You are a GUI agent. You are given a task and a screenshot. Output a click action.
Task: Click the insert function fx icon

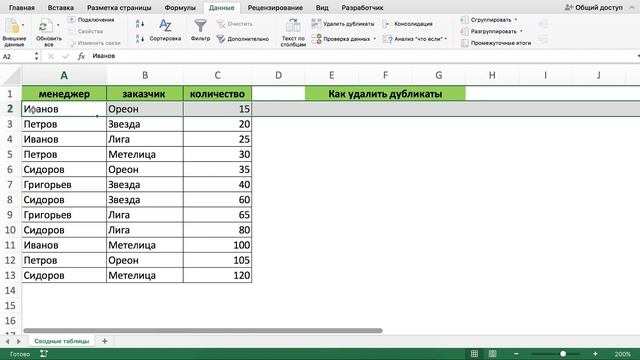click(x=81, y=56)
